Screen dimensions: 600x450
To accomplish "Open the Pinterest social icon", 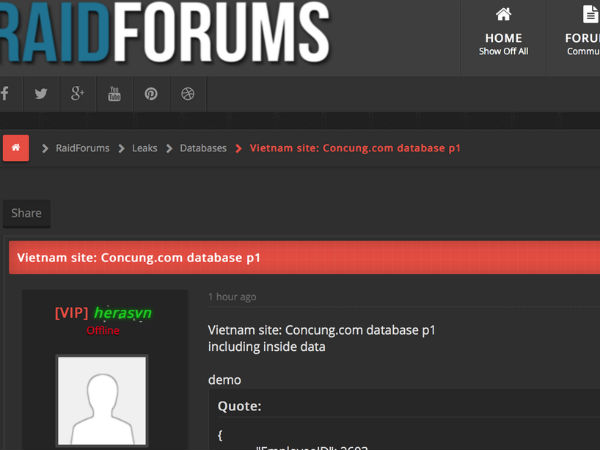I will (151, 94).
